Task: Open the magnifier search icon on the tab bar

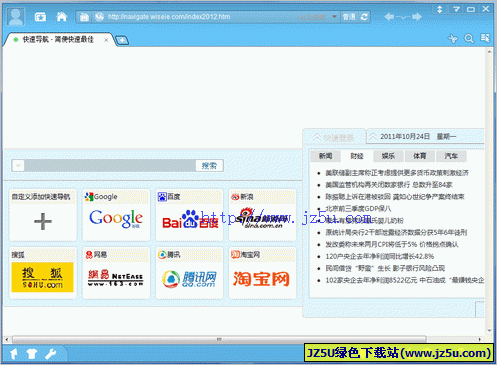Action: pyautogui.click(x=469, y=39)
